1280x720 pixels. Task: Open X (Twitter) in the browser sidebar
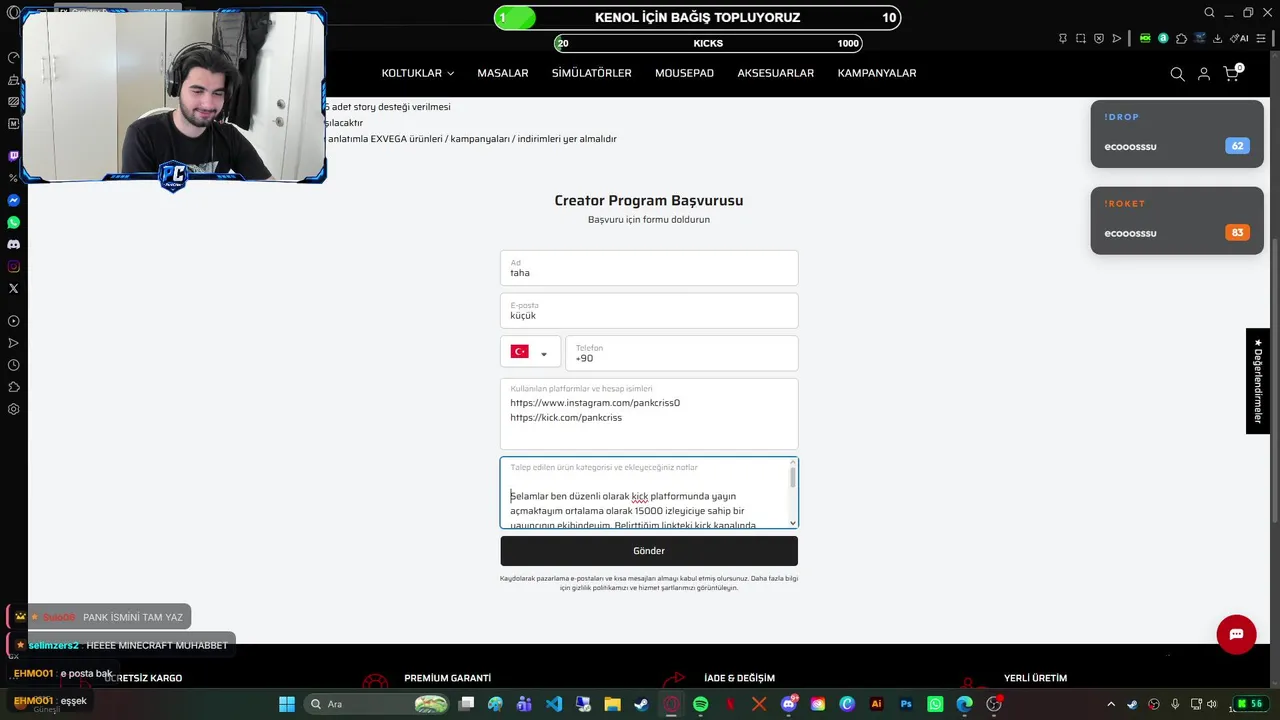click(14, 288)
